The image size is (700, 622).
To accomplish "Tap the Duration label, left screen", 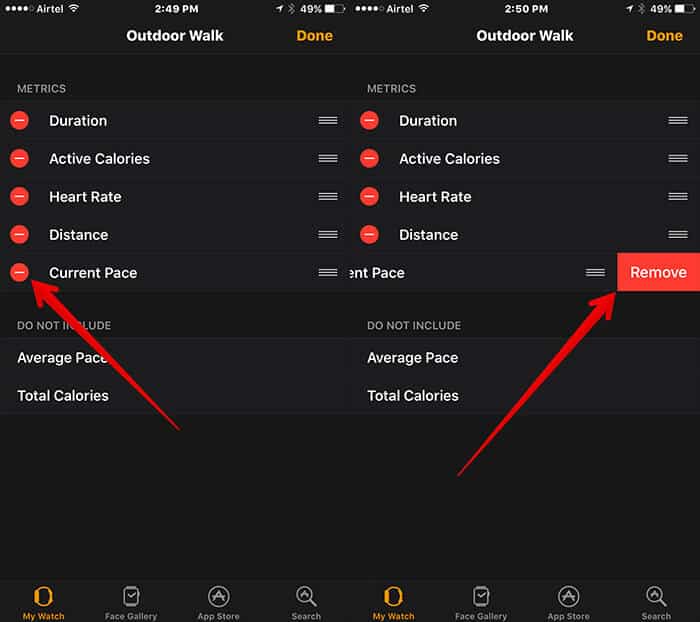I will pyautogui.click(x=78, y=121).
